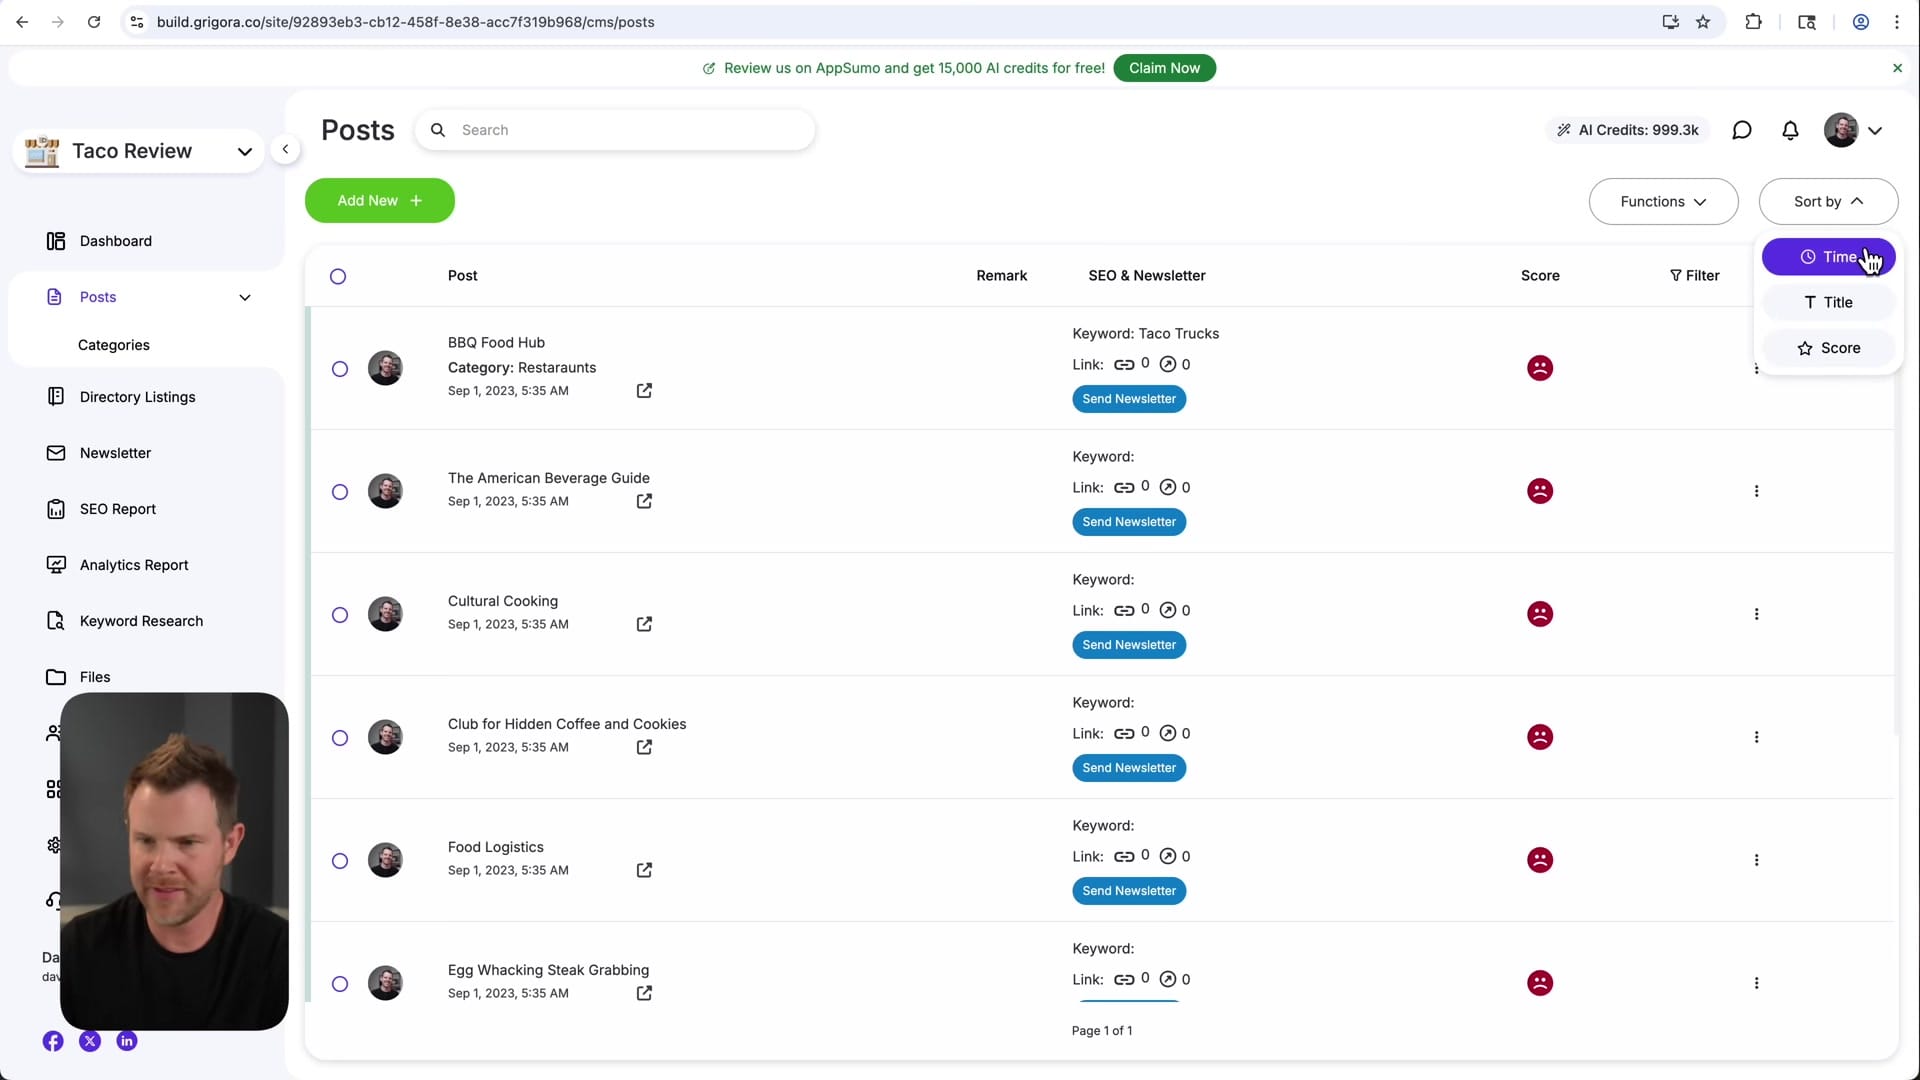Click the posts Search field
The image size is (1920, 1080).
615,130
